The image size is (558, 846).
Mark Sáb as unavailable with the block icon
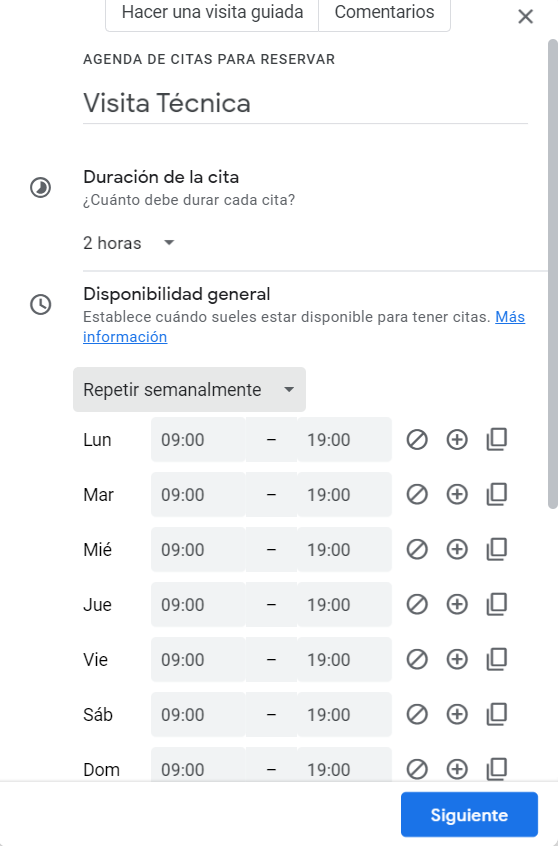pos(417,714)
